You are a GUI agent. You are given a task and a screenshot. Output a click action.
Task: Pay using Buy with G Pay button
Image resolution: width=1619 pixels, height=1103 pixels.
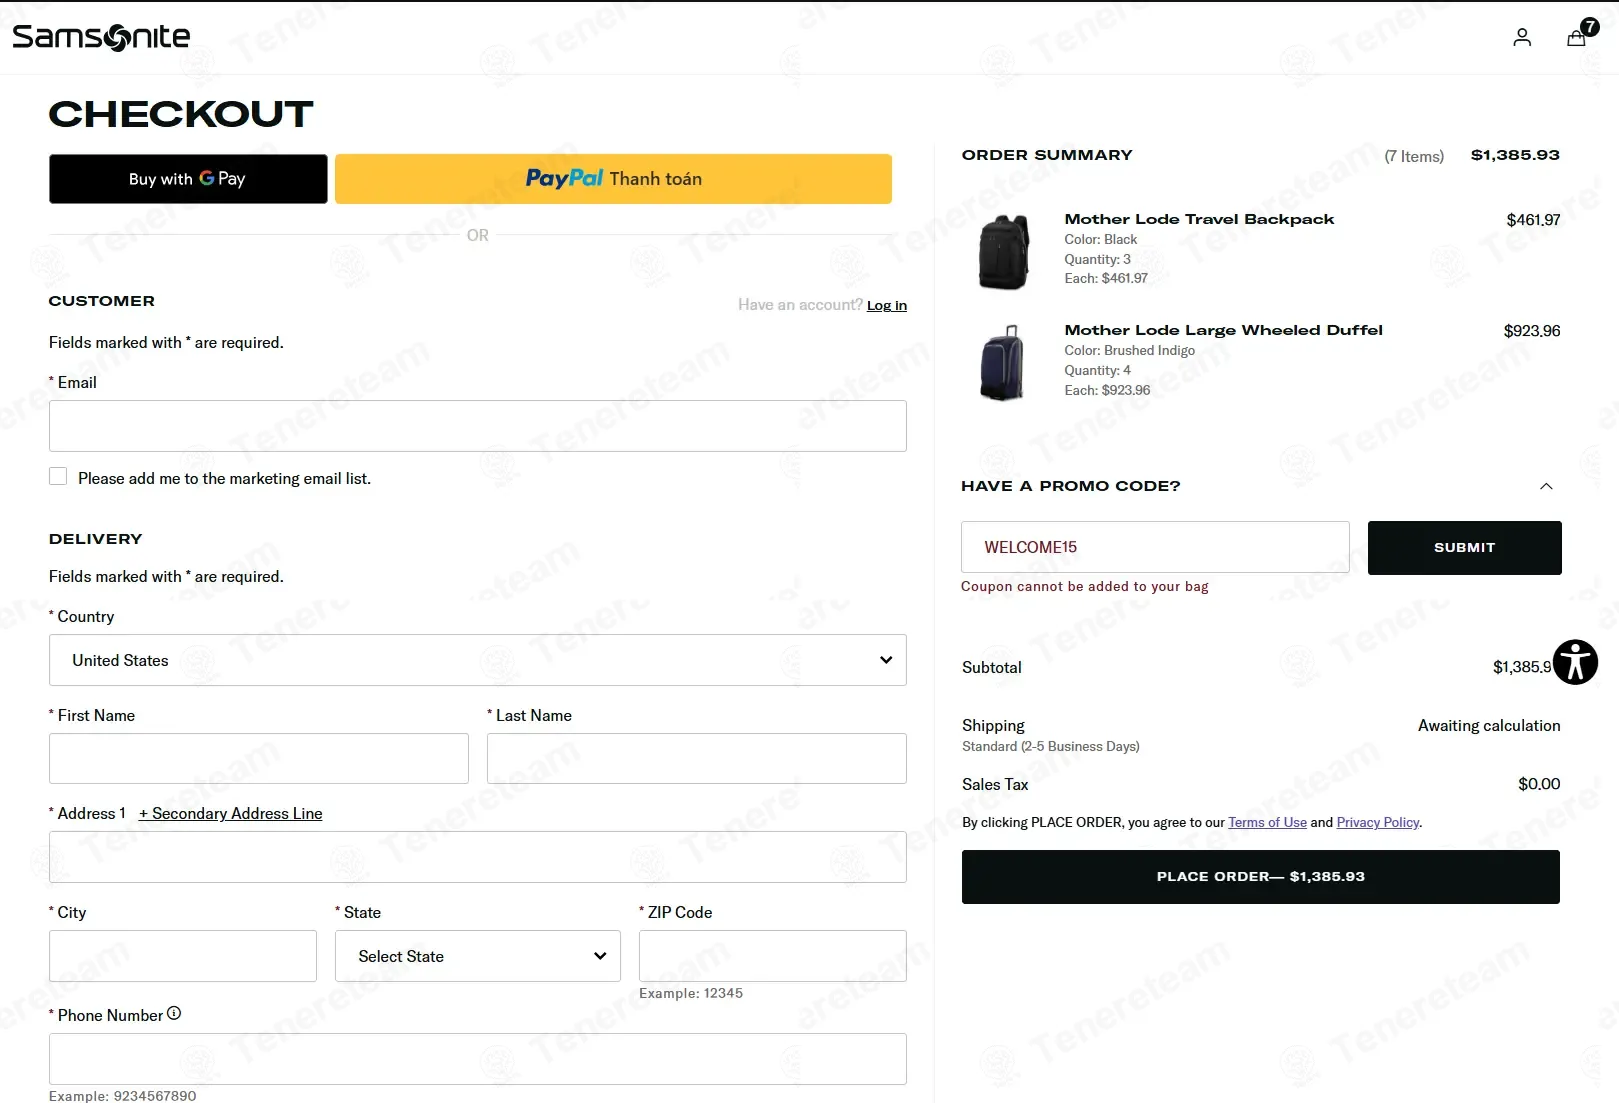click(x=188, y=179)
